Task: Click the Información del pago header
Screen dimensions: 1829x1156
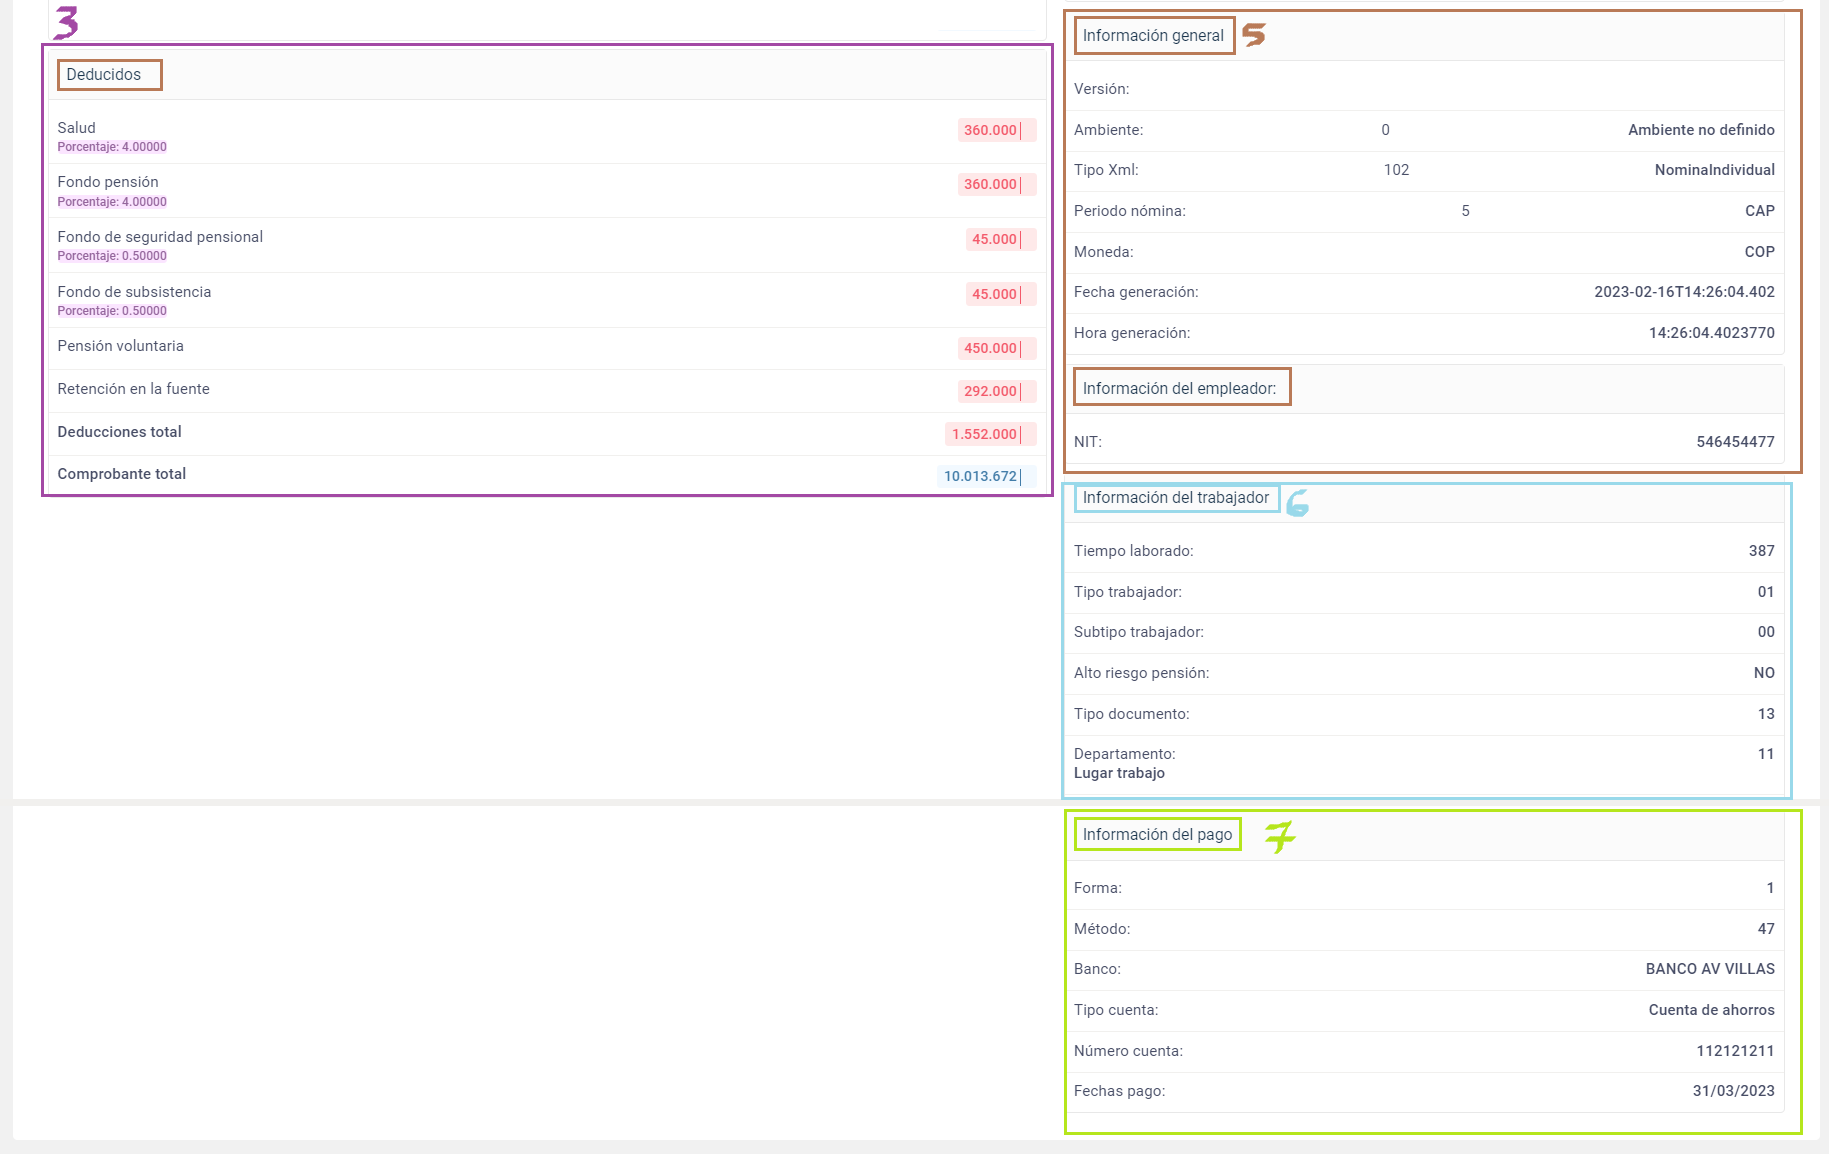Action: (1157, 835)
